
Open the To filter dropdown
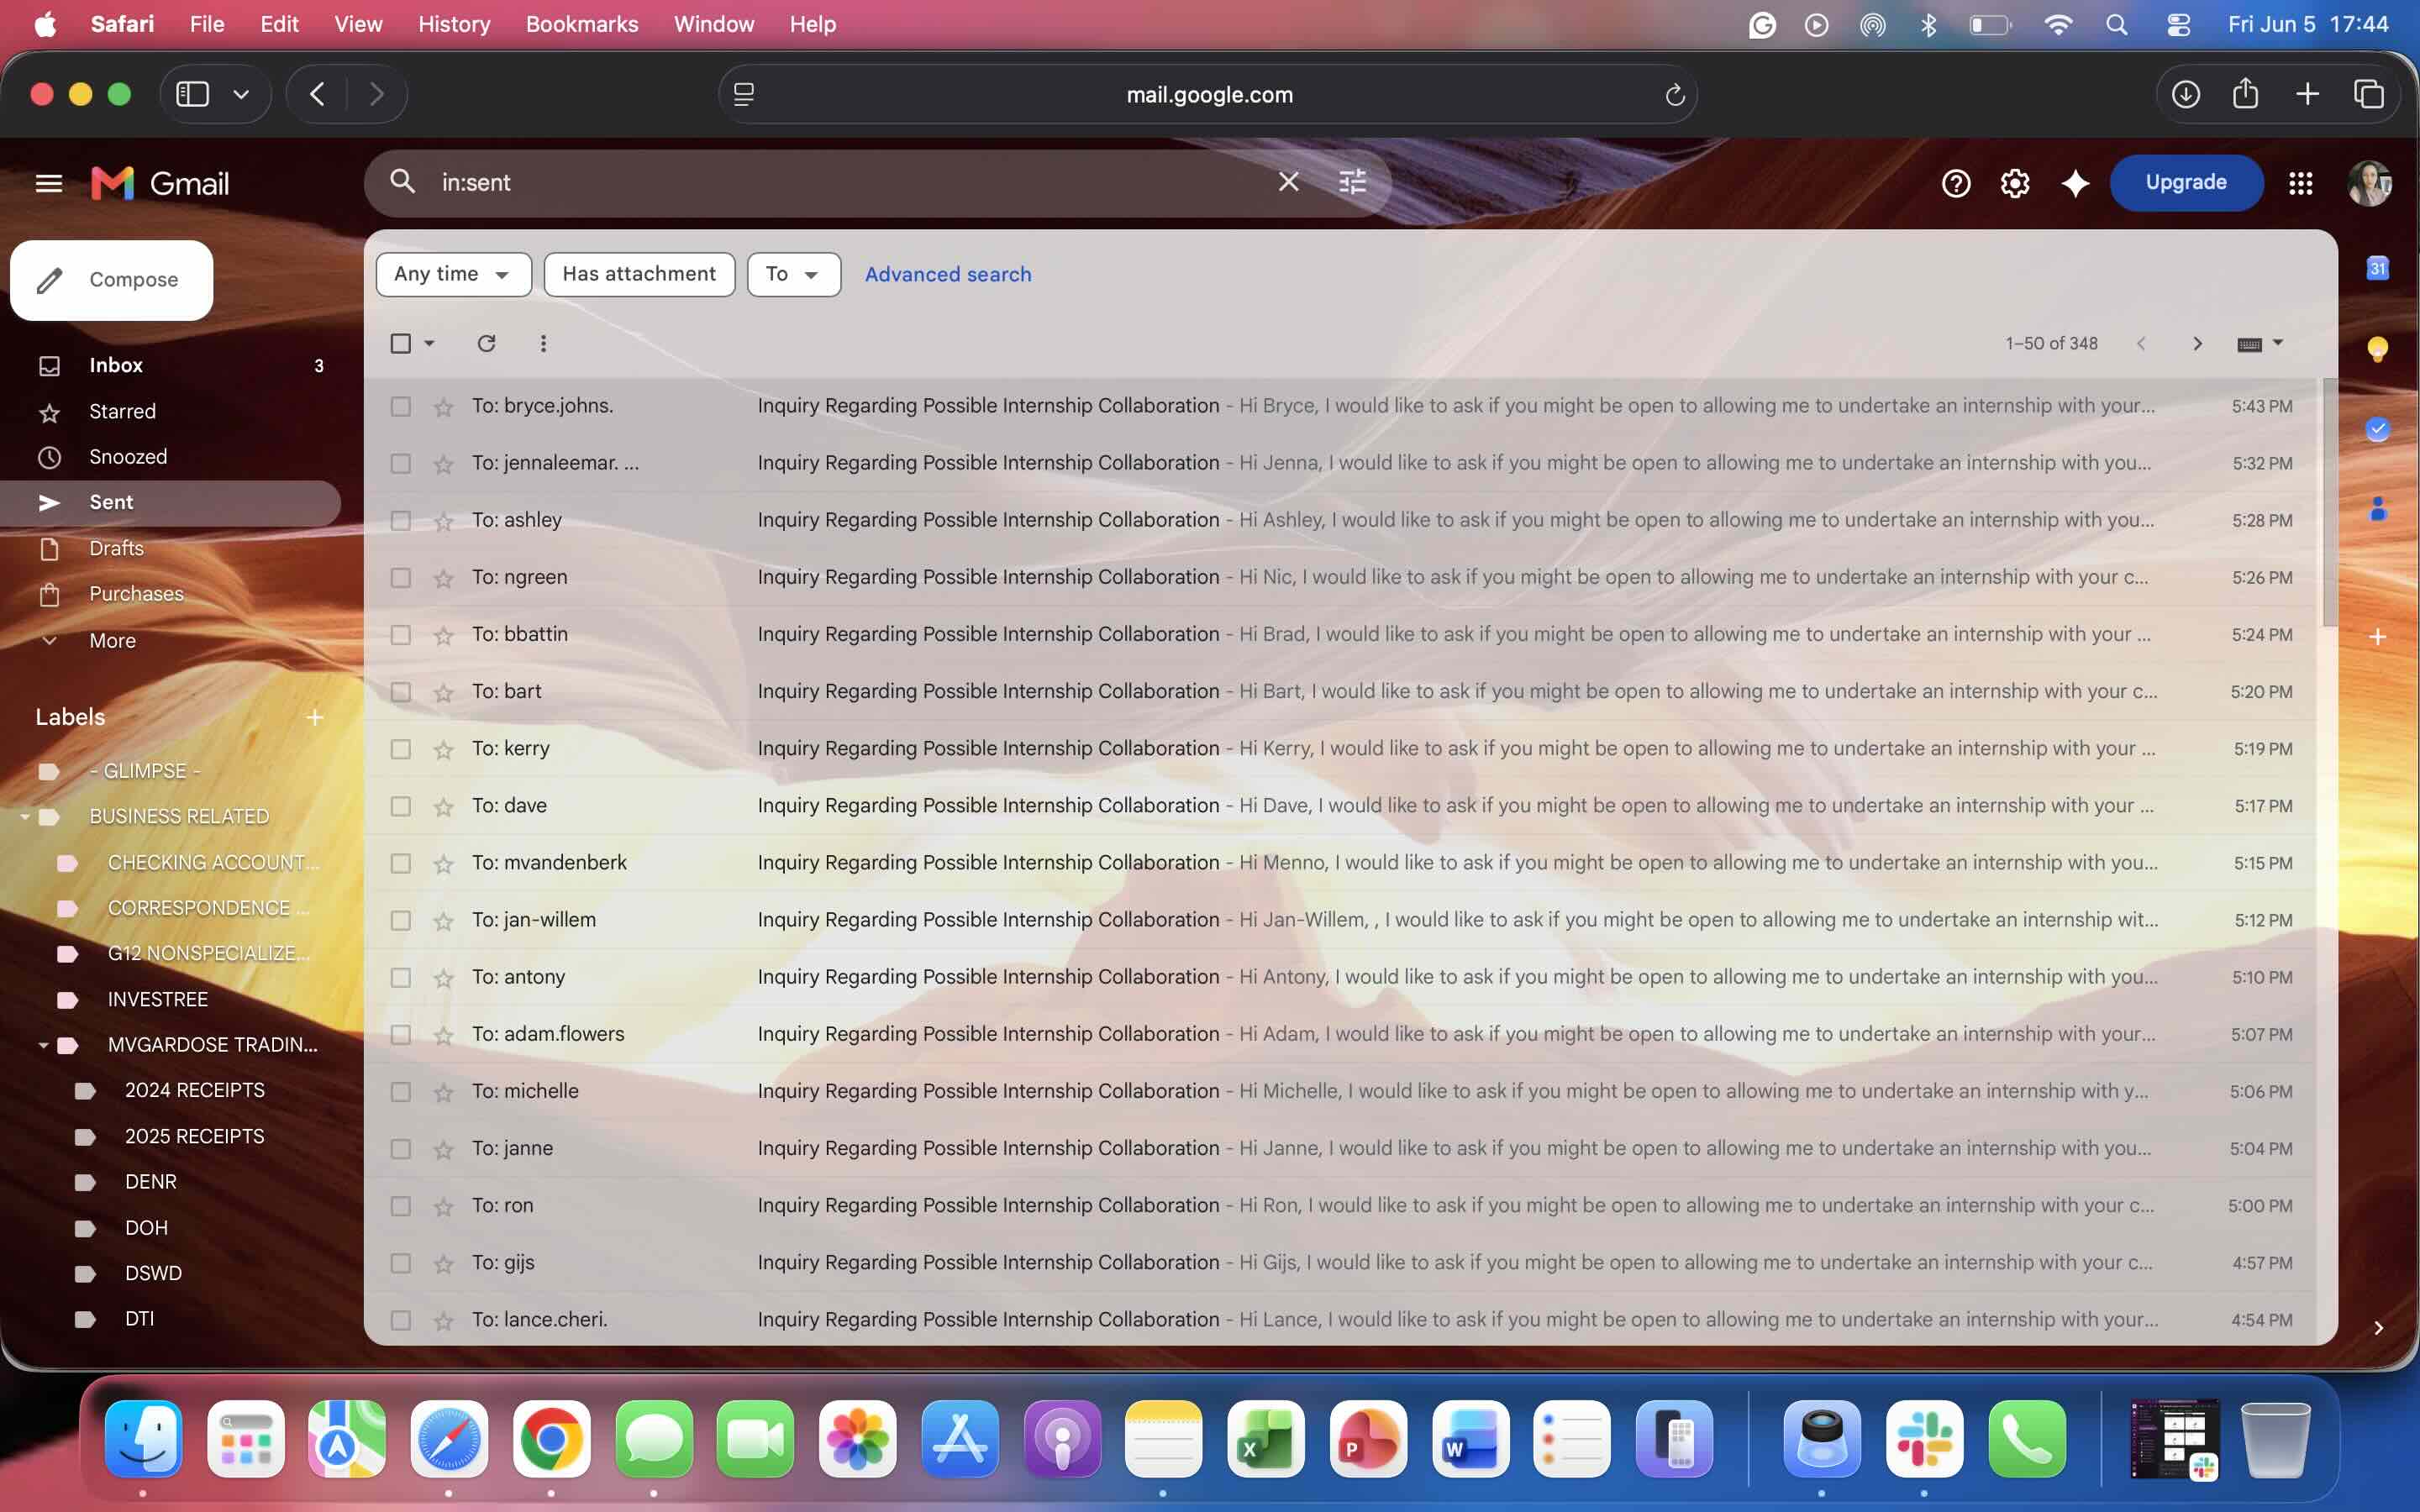click(x=793, y=274)
